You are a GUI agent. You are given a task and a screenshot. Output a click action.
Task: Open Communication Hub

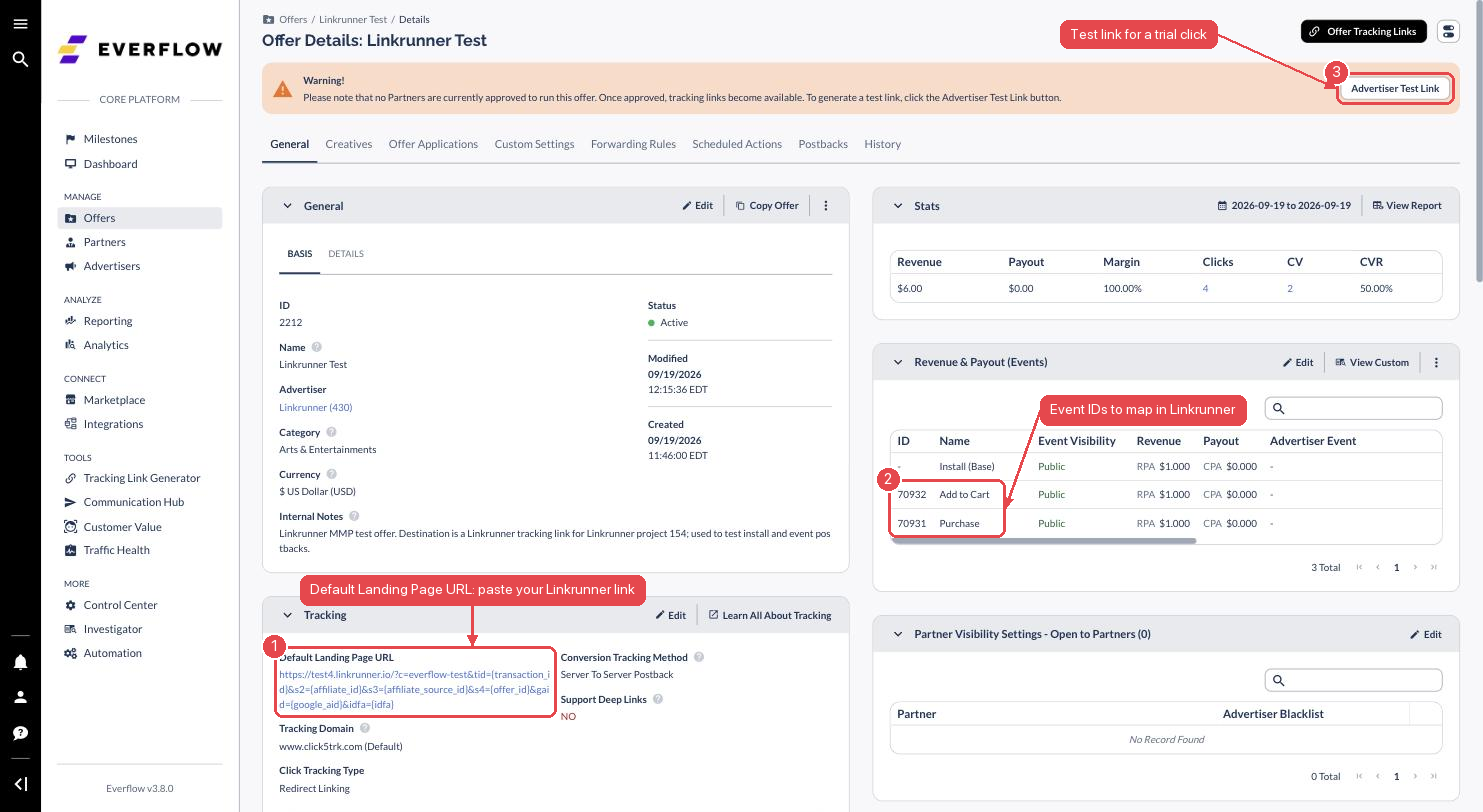click(x=133, y=502)
